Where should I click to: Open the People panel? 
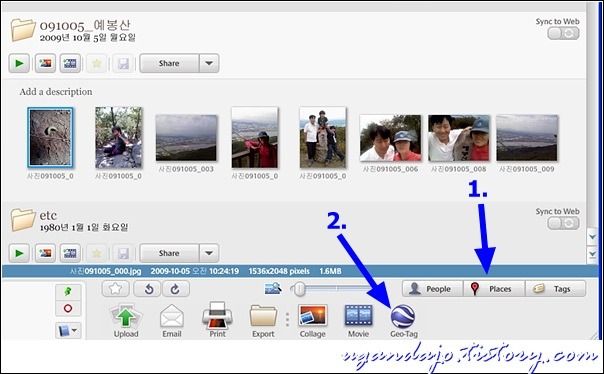(432, 288)
